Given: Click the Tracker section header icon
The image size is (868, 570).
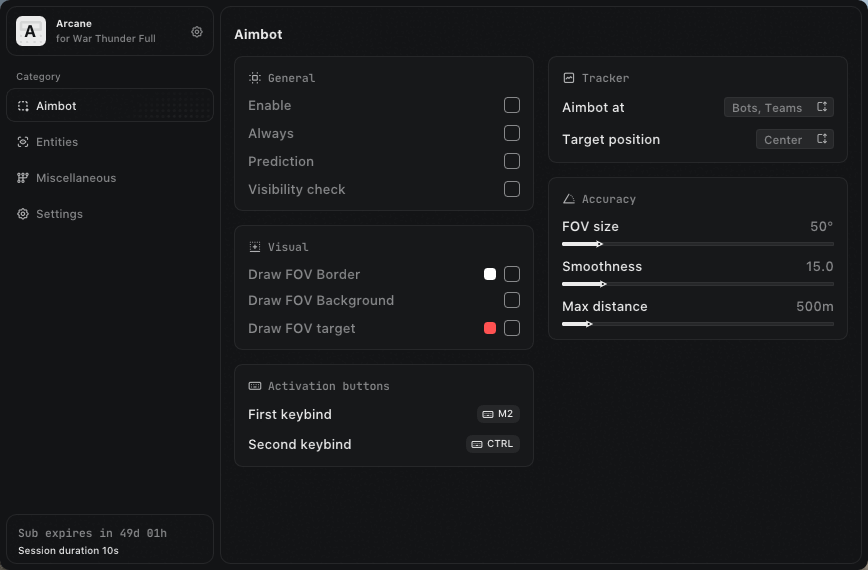Looking at the screenshot, I should point(569,78).
